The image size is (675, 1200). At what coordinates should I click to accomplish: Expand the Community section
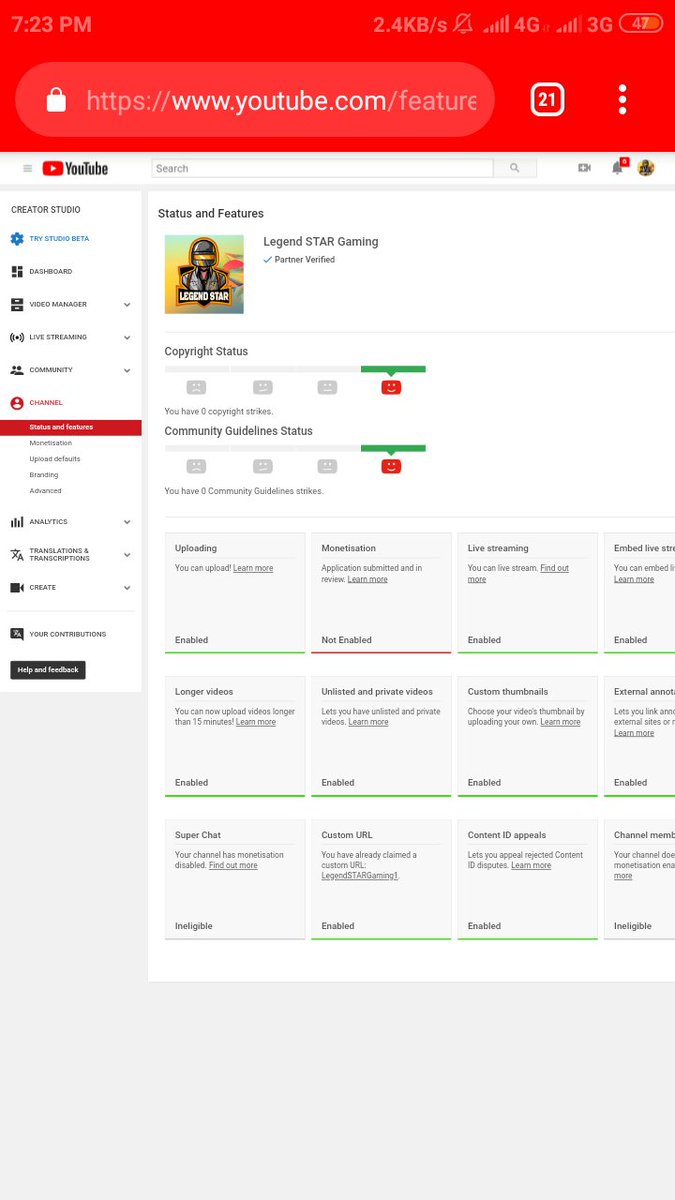[127, 370]
